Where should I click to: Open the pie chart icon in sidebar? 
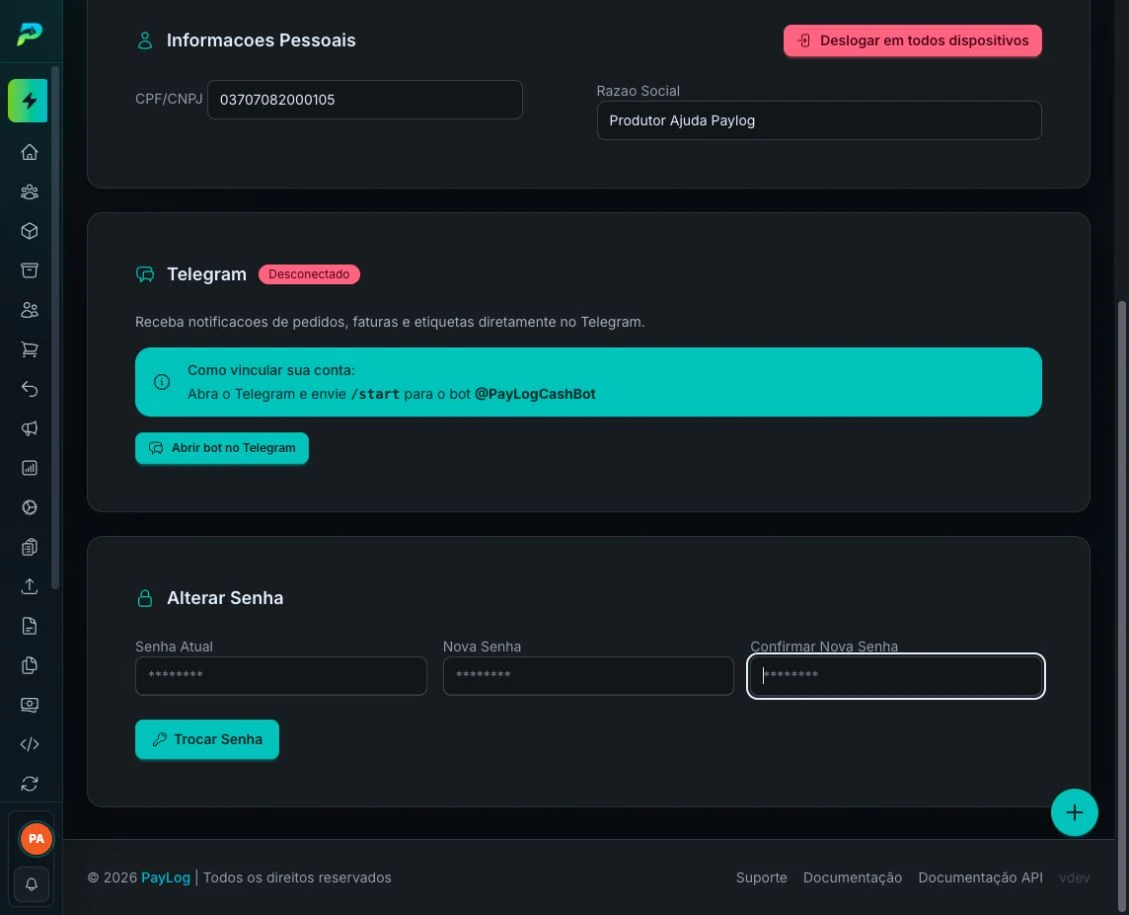pos(30,508)
